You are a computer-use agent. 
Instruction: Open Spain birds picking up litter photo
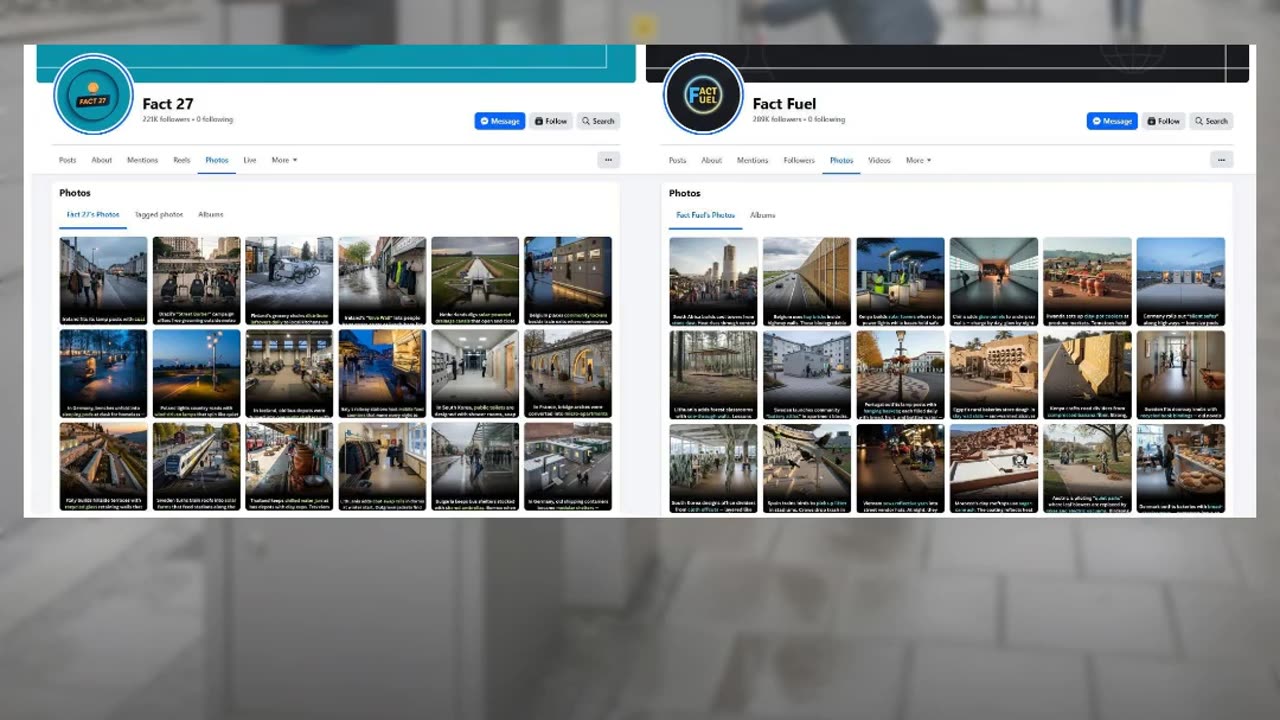point(806,468)
